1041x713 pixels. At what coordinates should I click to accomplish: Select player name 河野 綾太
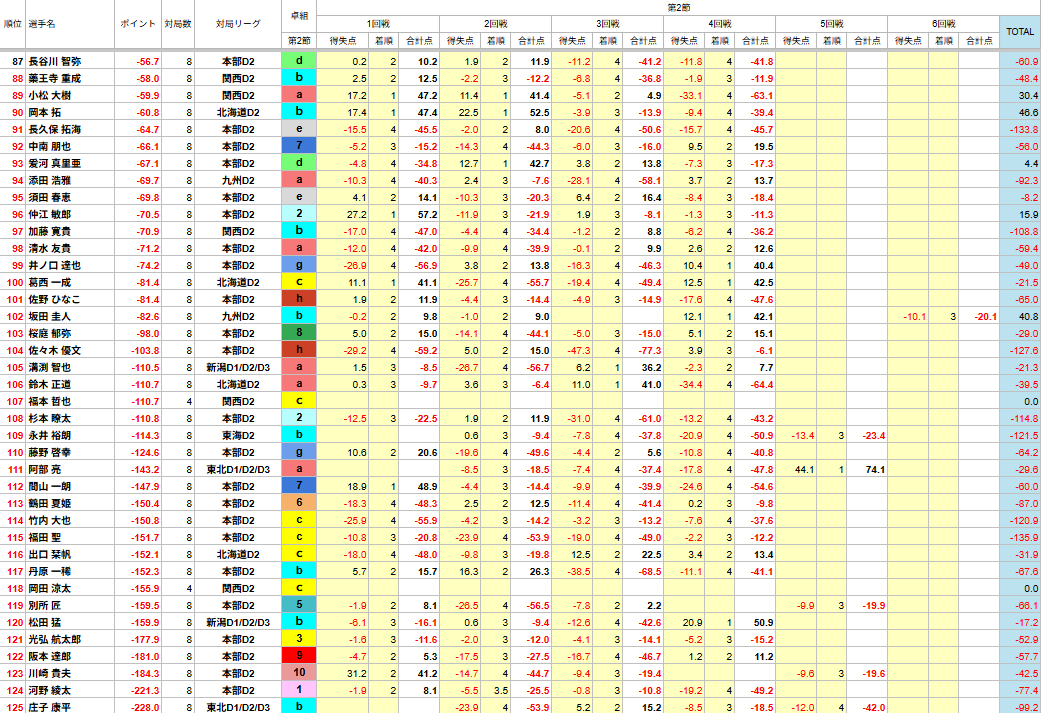coord(49,690)
